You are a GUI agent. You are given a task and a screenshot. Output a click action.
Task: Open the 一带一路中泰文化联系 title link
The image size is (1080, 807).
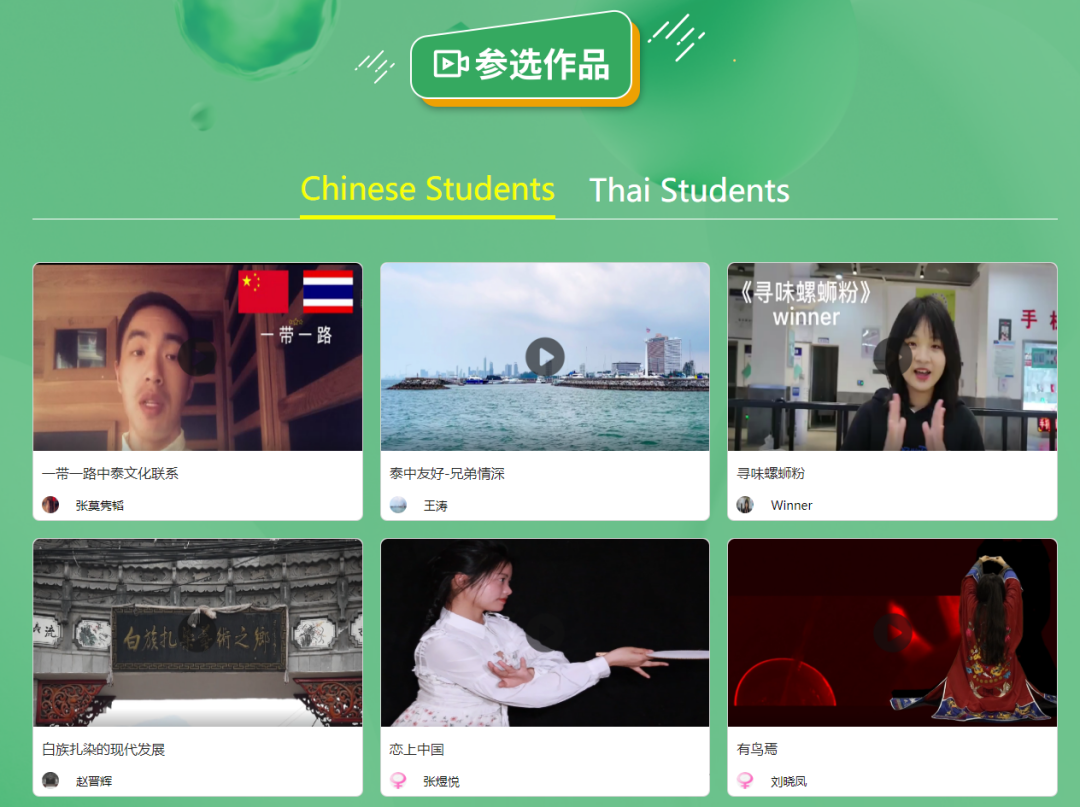[110, 473]
